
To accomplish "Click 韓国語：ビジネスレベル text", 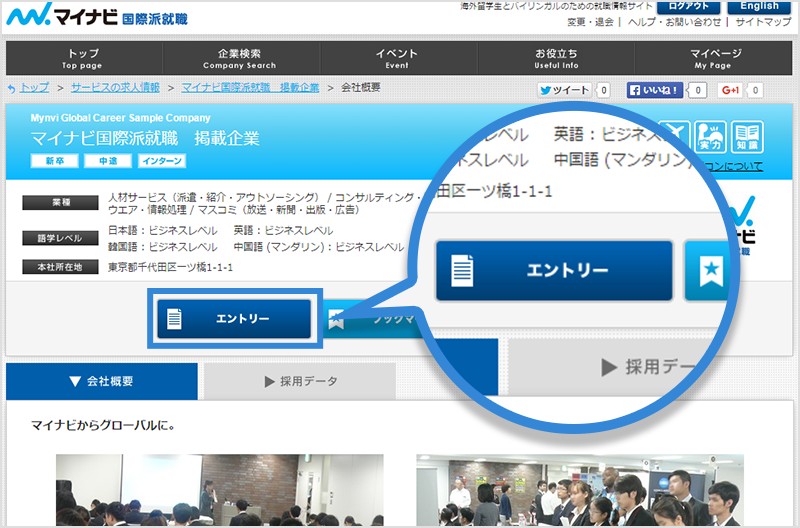I will point(163,247).
